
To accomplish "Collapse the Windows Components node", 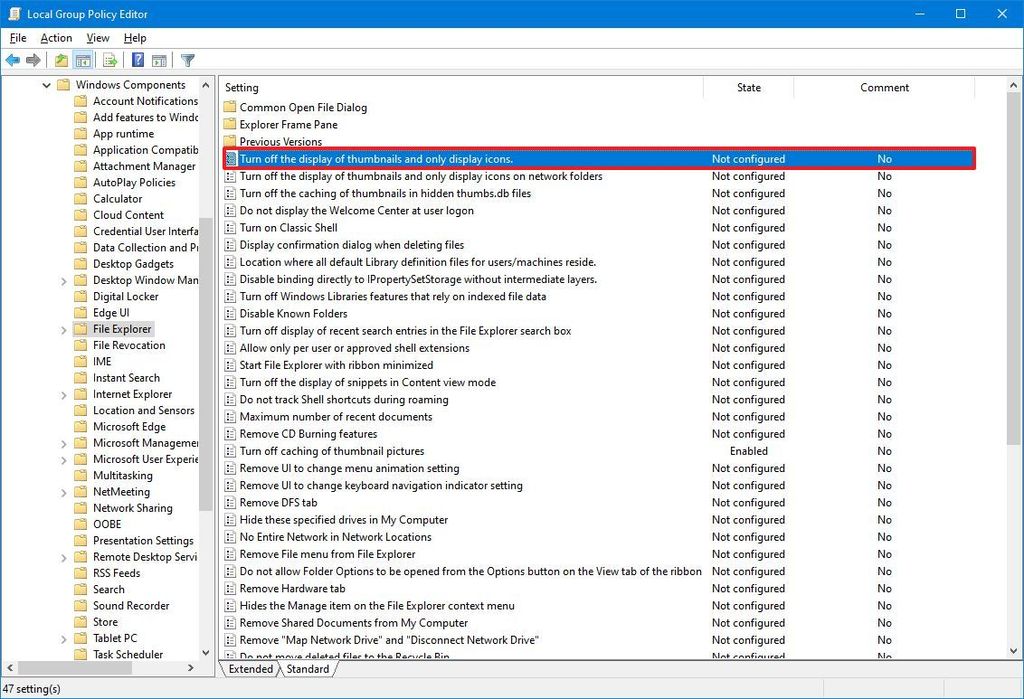I will click(x=46, y=84).
